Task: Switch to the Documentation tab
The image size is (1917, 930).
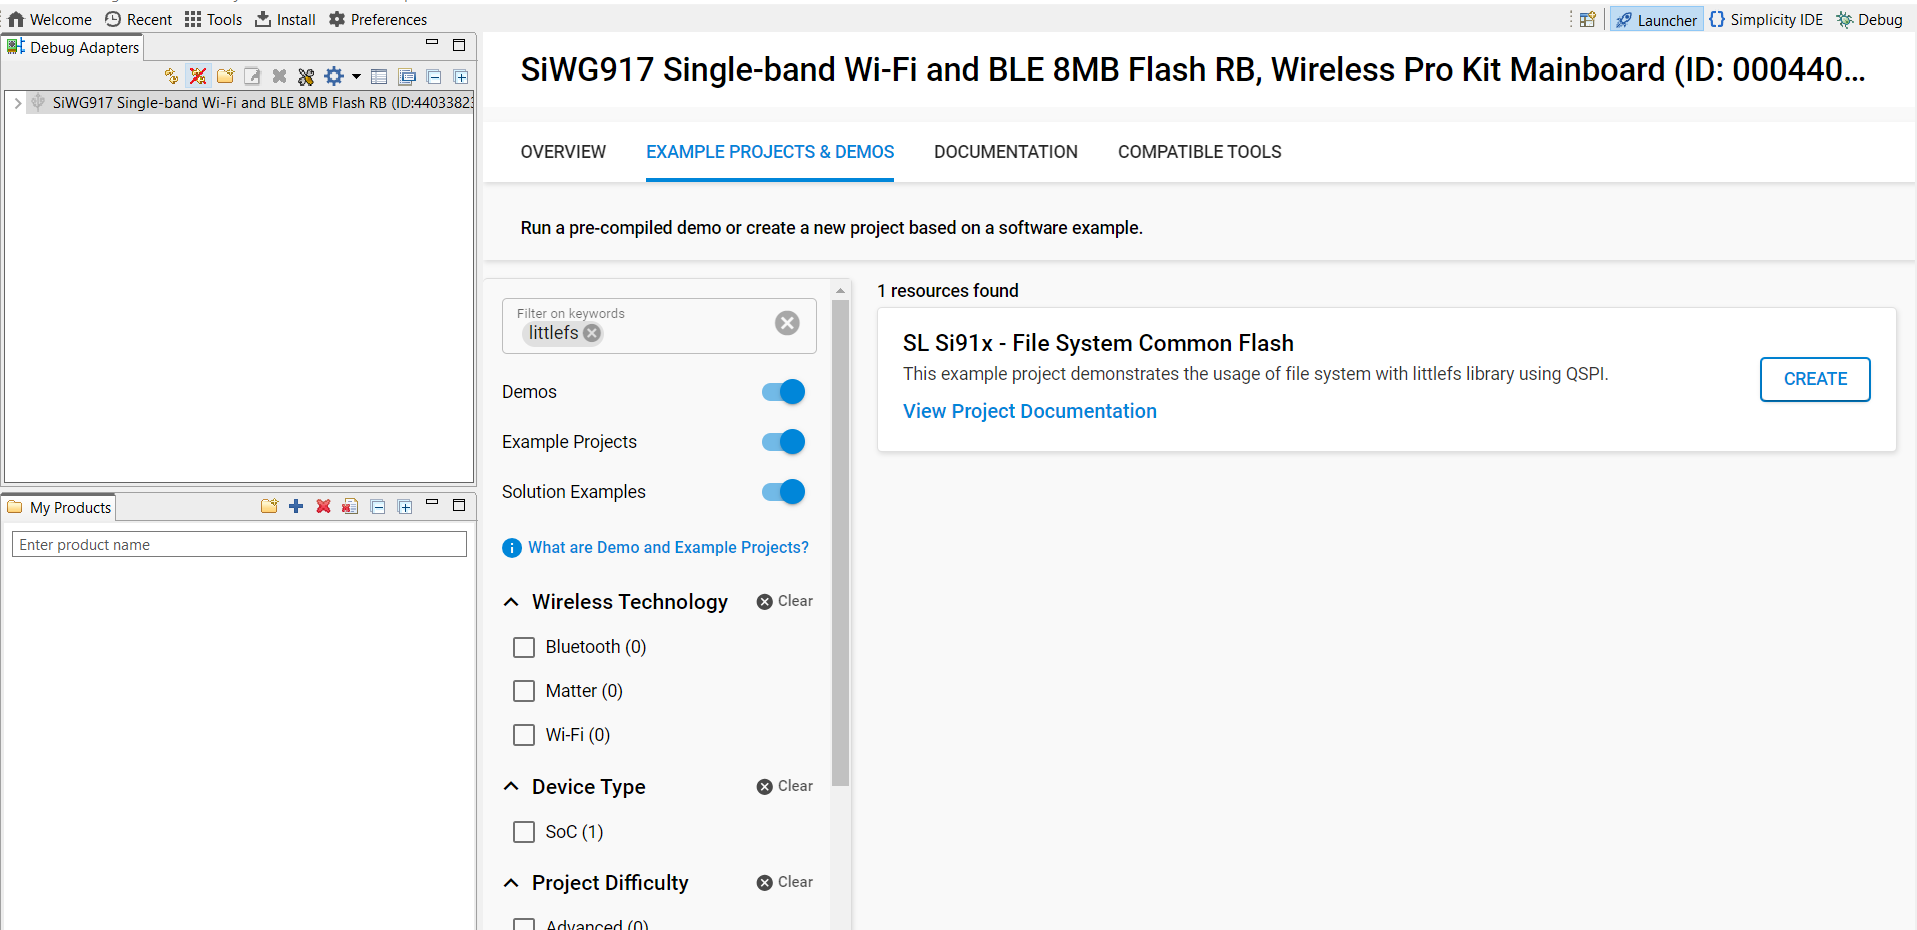Action: tap(1005, 152)
